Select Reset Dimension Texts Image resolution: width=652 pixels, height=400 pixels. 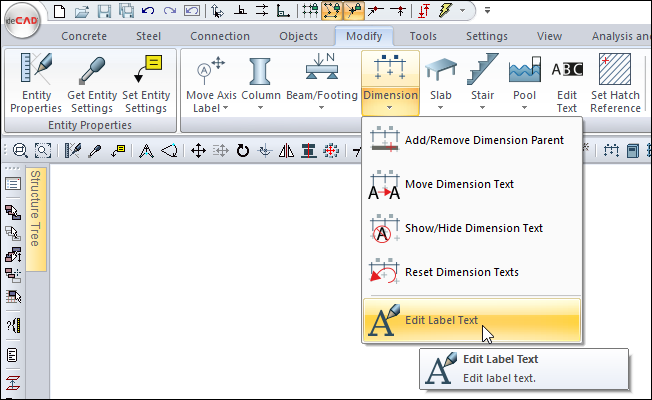pos(472,272)
